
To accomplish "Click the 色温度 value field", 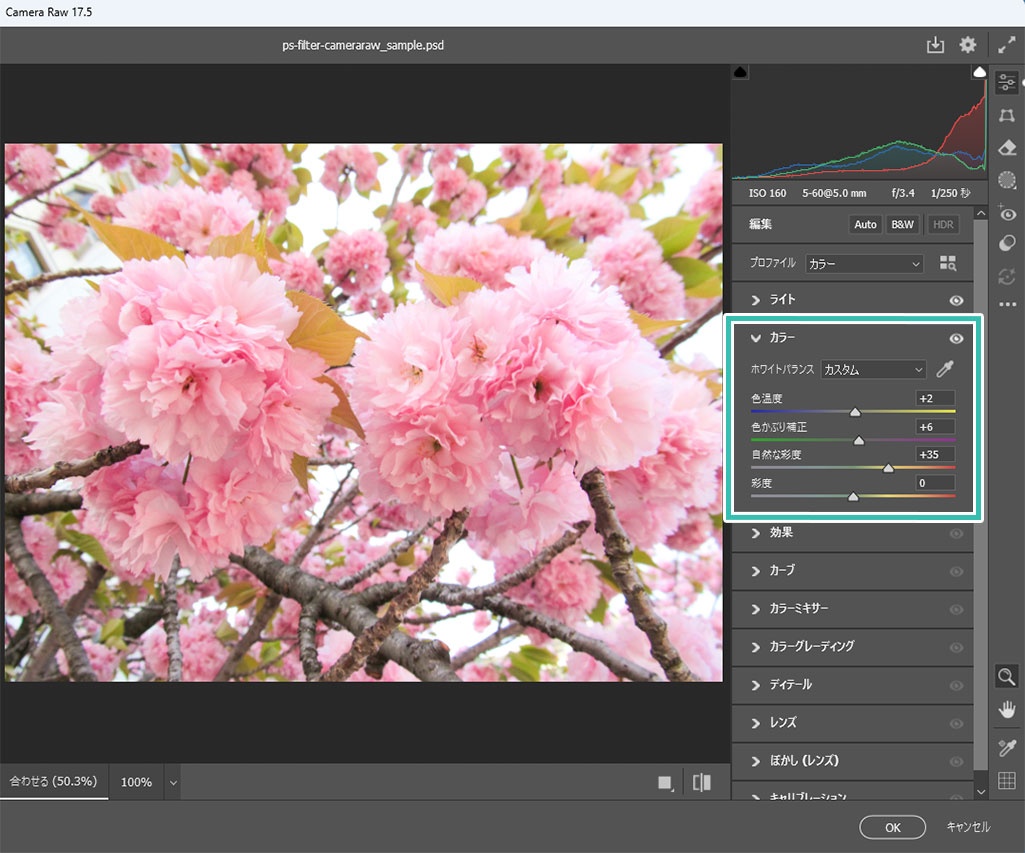I will point(935,398).
